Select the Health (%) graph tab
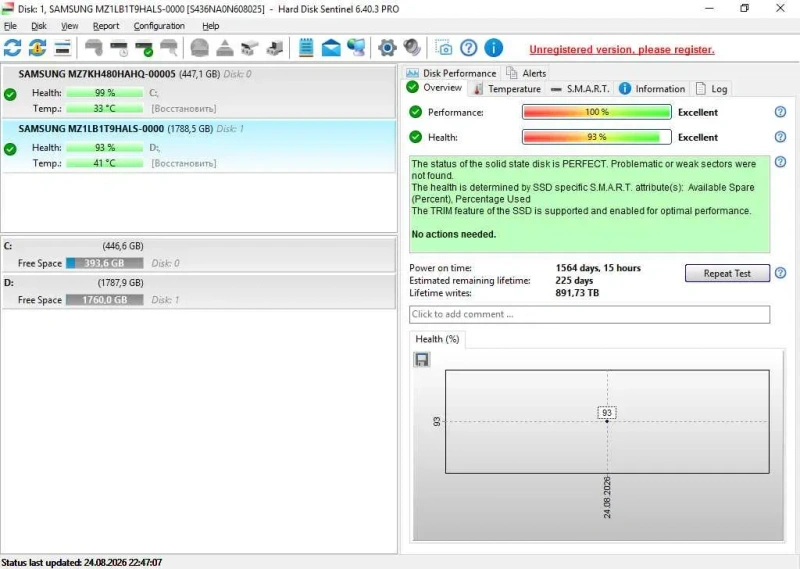This screenshot has width=800, height=569. 437,339
